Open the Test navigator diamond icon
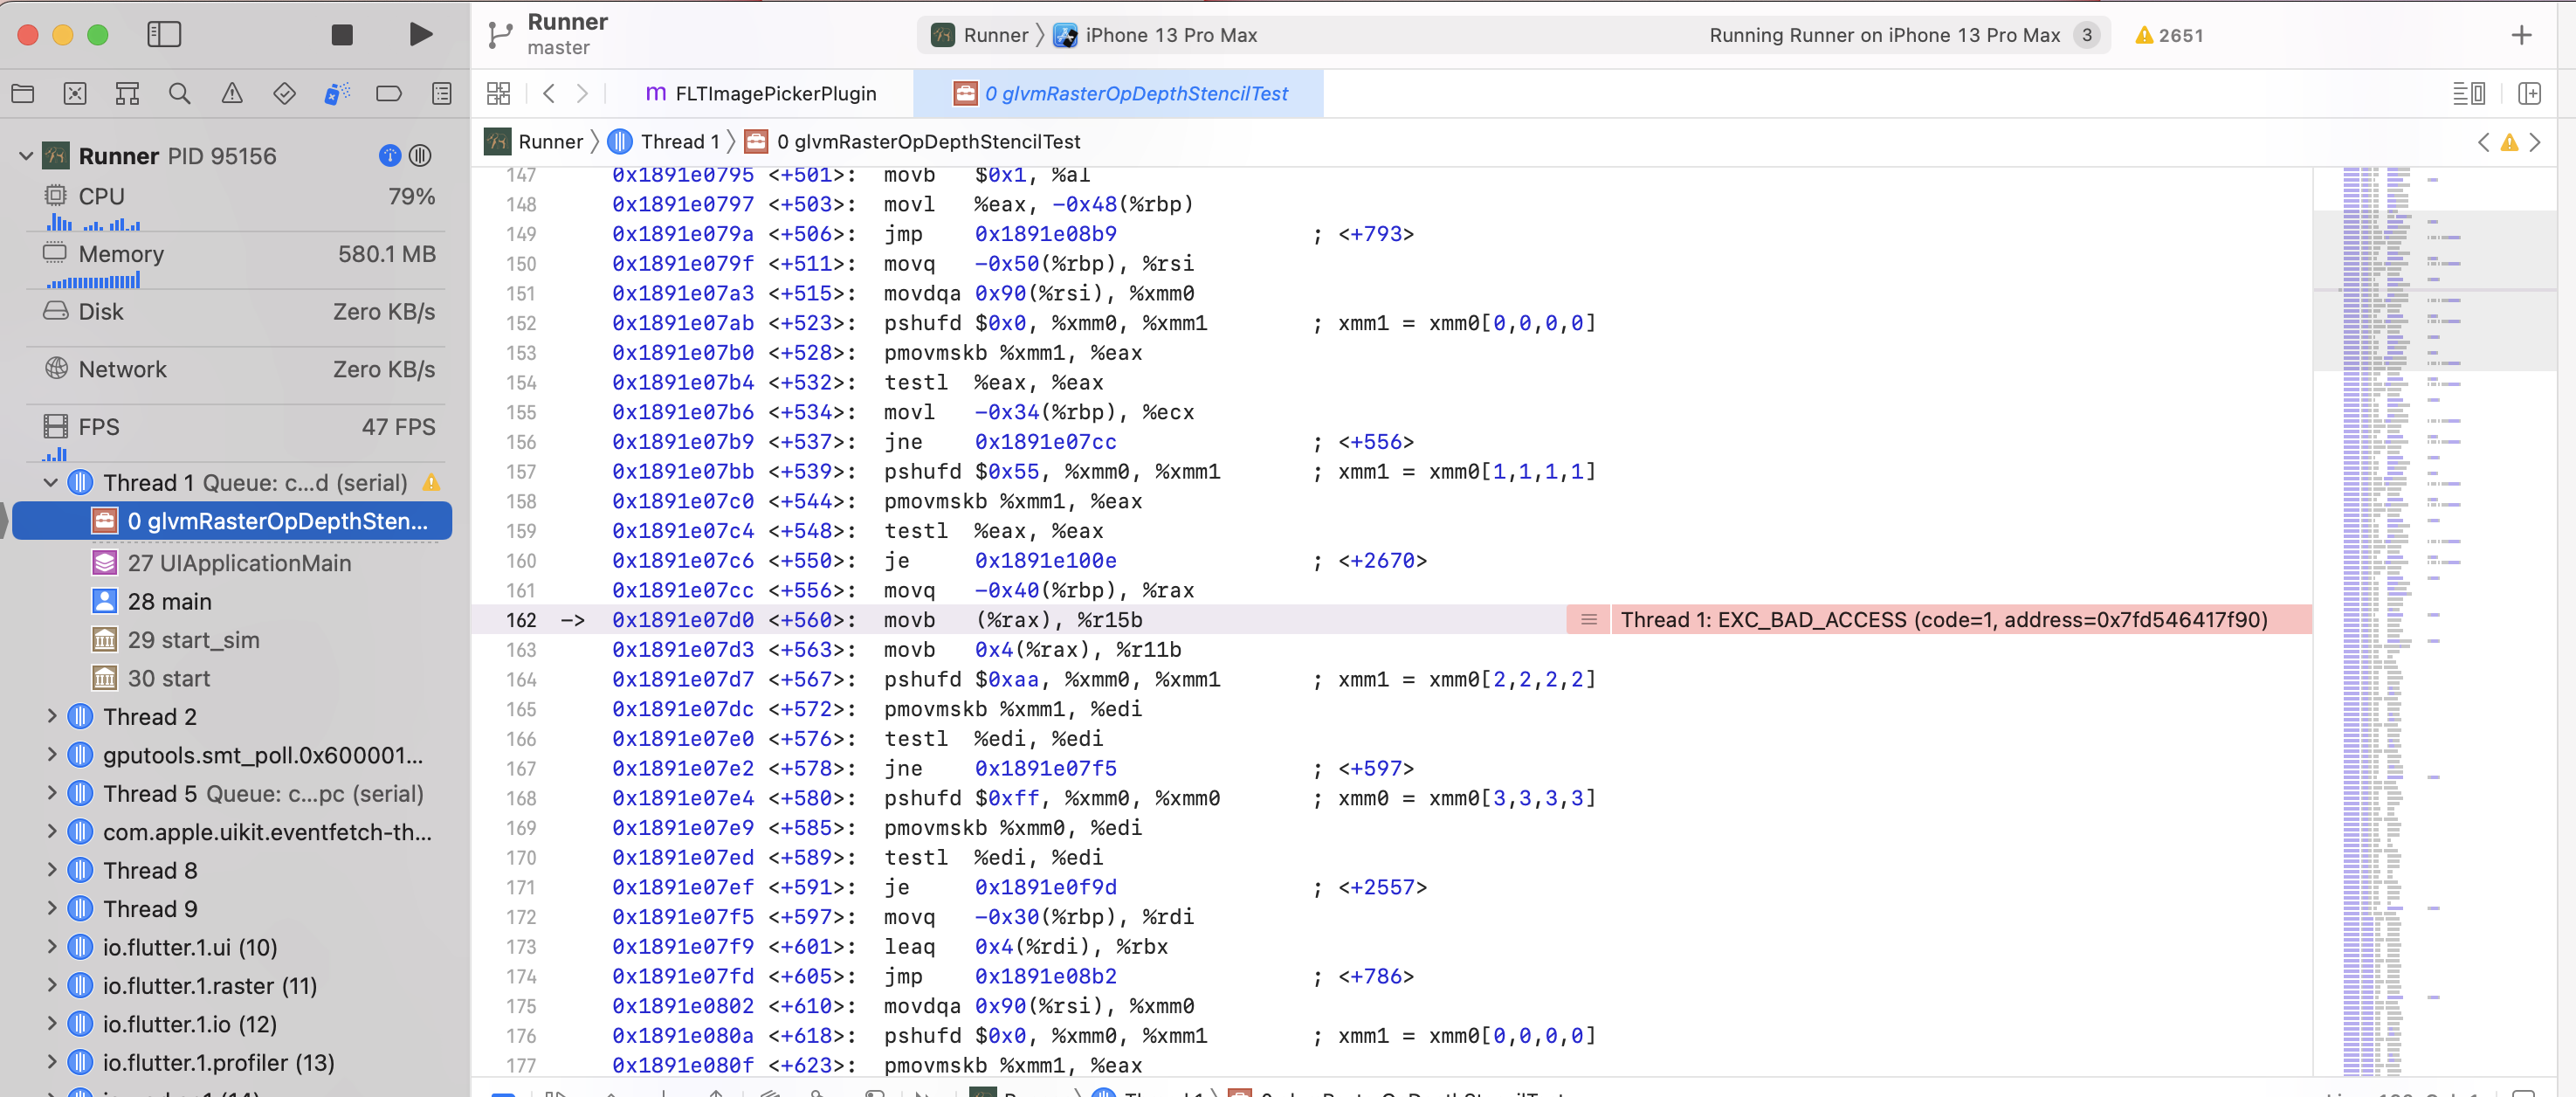The height and width of the screenshot is (1097, 2576). pyautogui.click(x=284, y=93)
